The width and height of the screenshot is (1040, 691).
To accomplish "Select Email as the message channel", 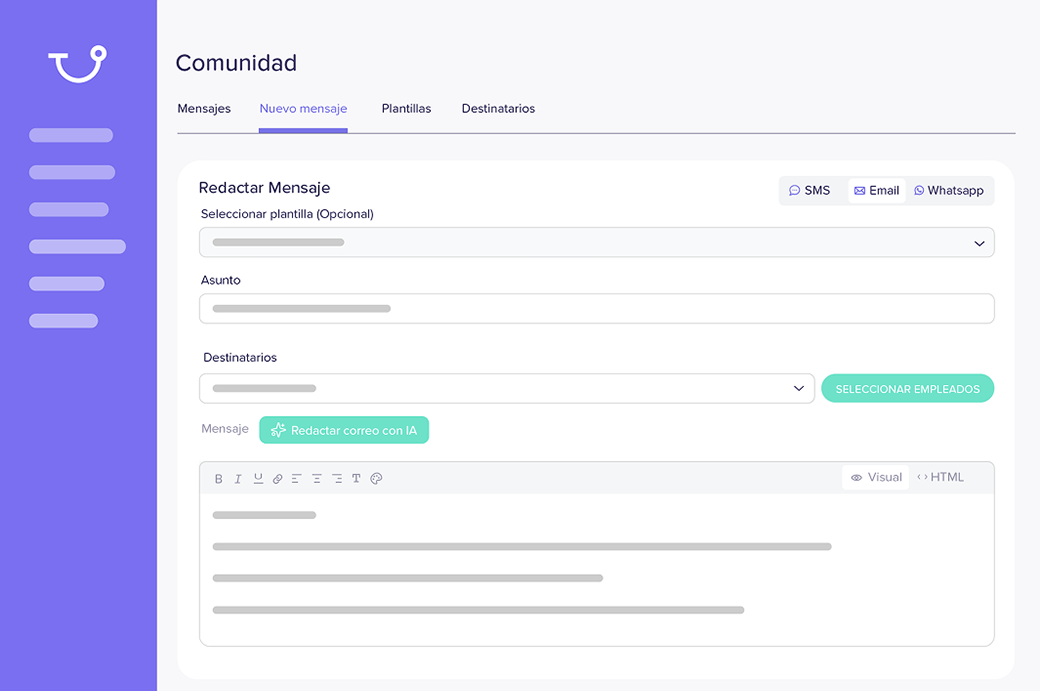I will (x=876, y=191).
